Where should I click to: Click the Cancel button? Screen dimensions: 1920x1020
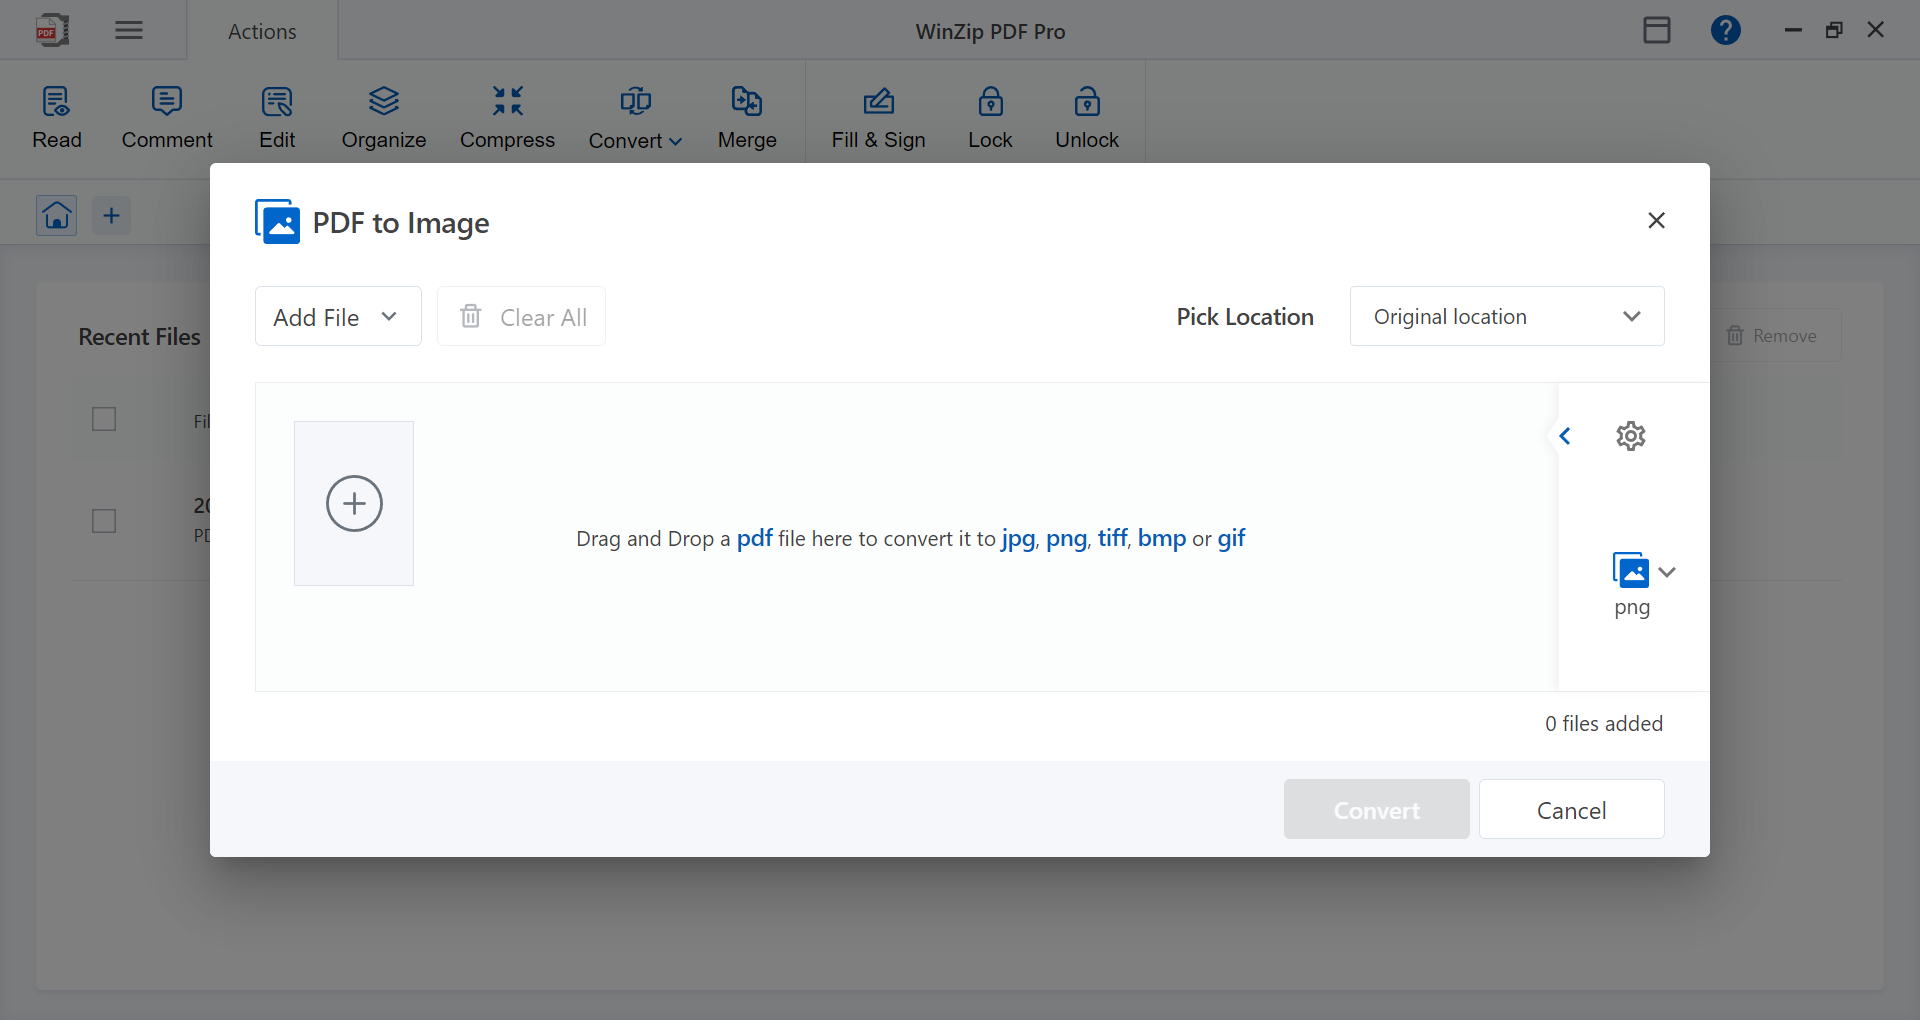(x=1570, y=809)
